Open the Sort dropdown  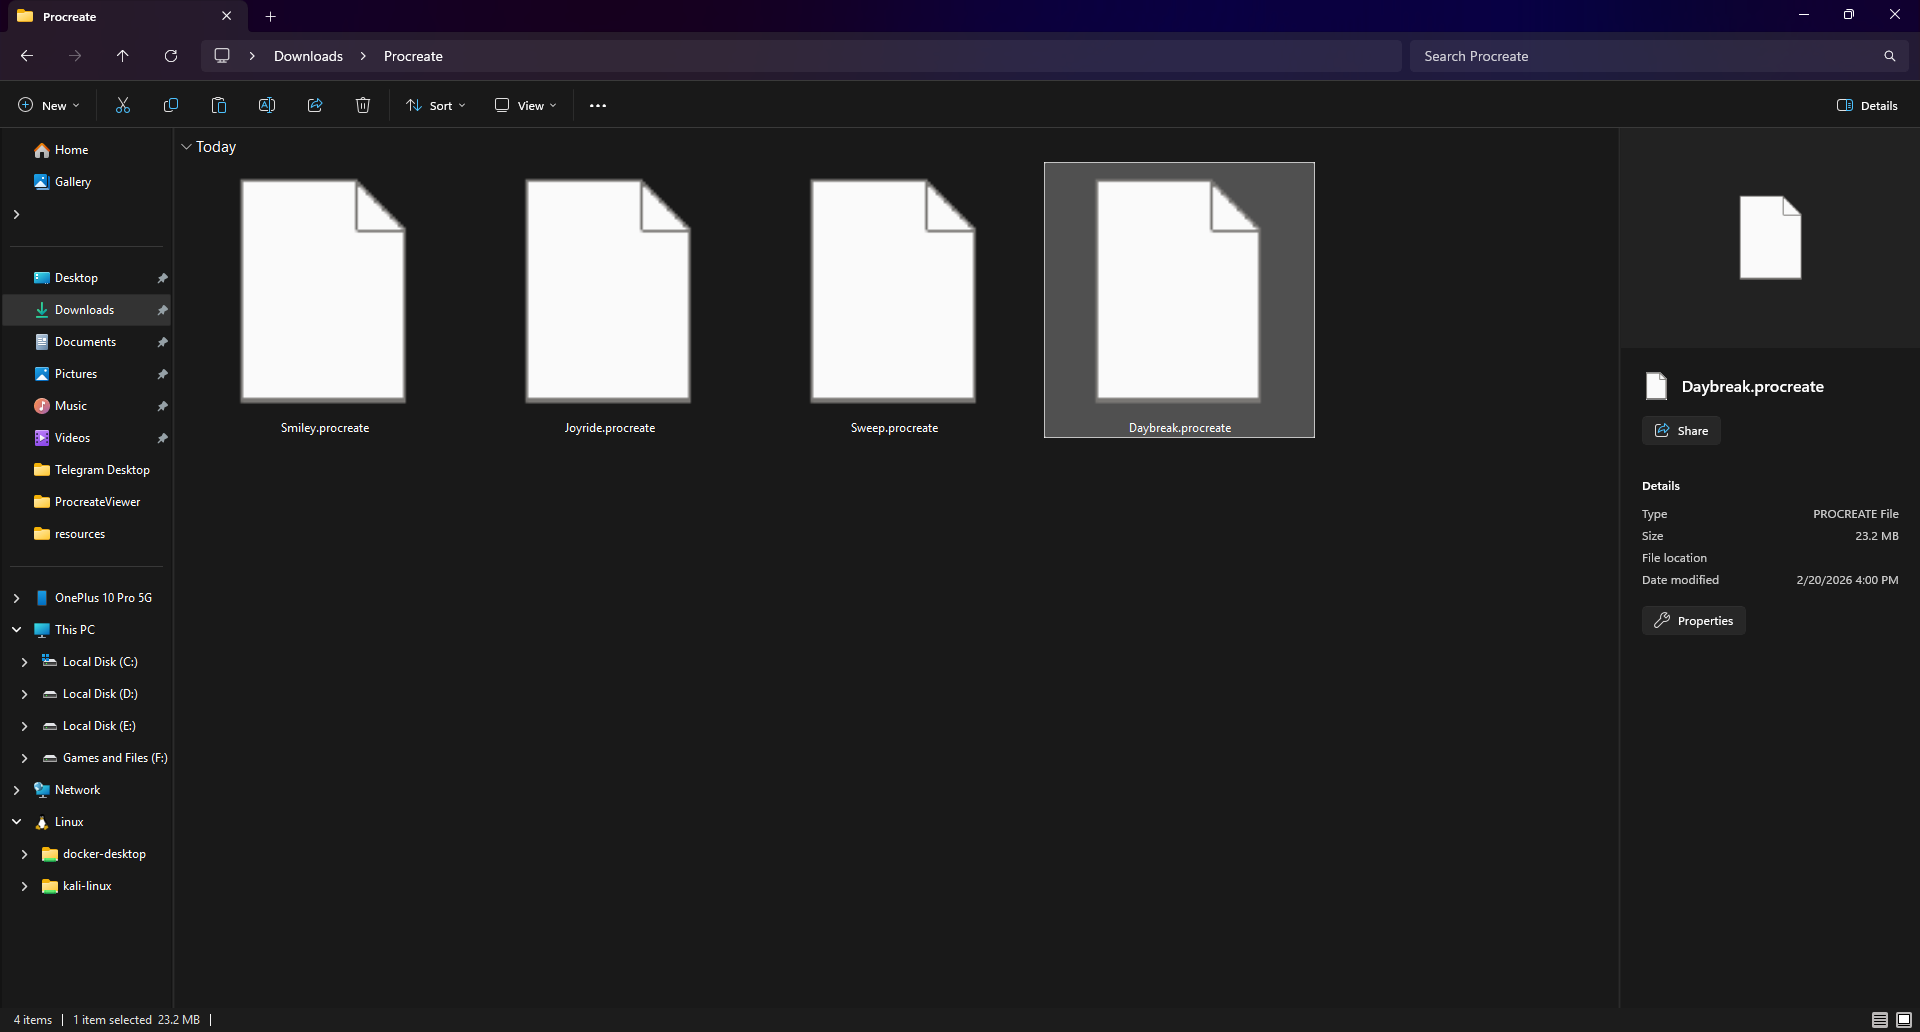click(435, 105)
